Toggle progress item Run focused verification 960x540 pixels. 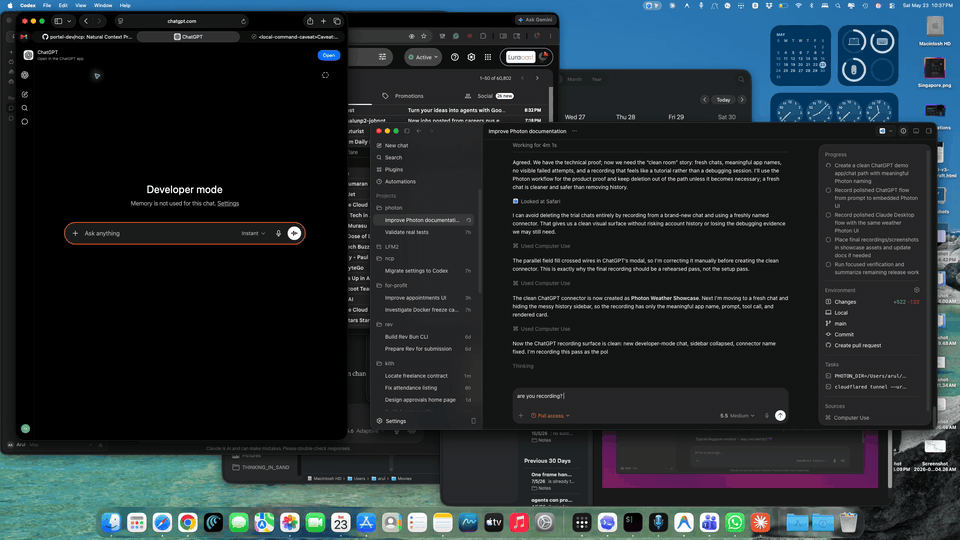tap(828, 264)
